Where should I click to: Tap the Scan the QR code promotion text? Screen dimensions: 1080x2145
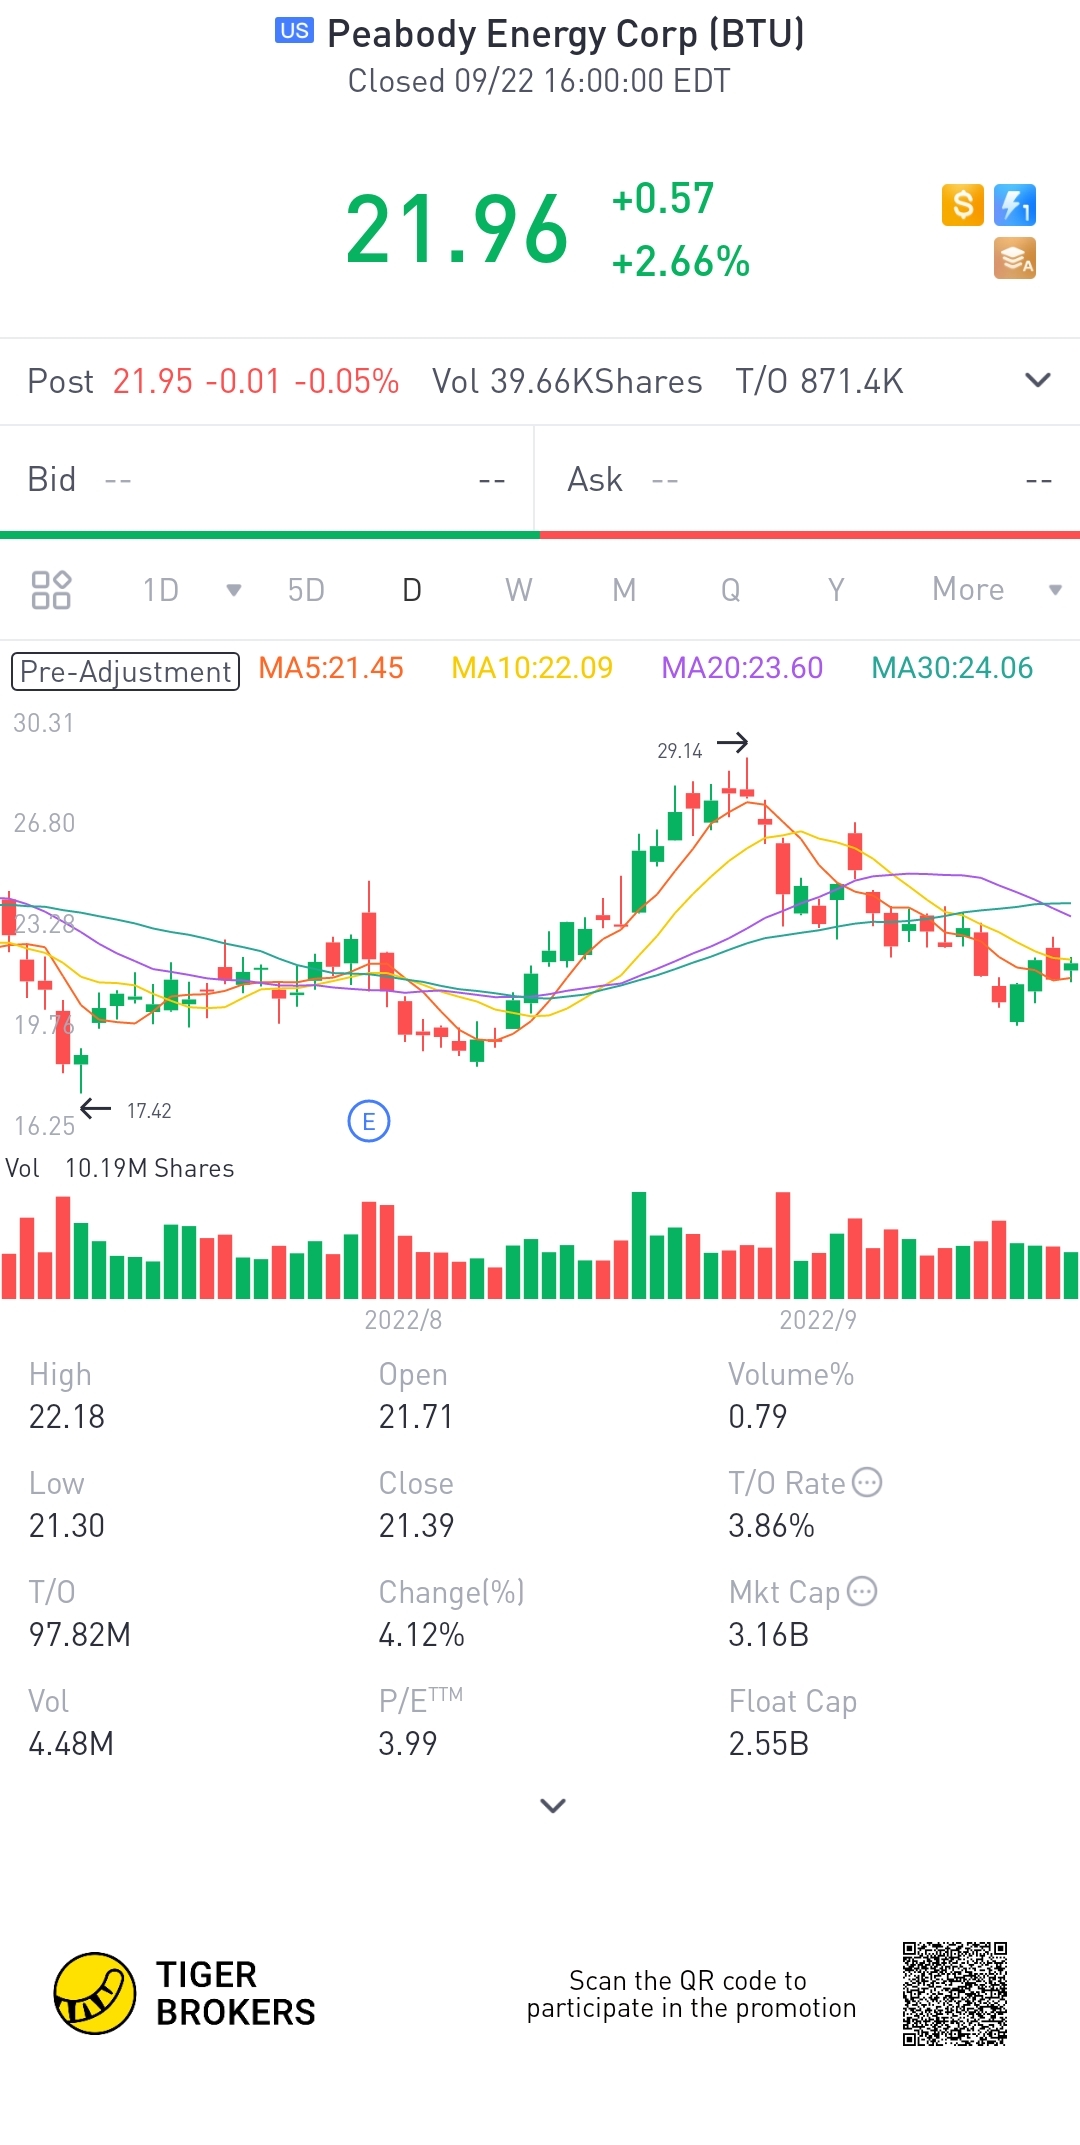pos(691,1994)
